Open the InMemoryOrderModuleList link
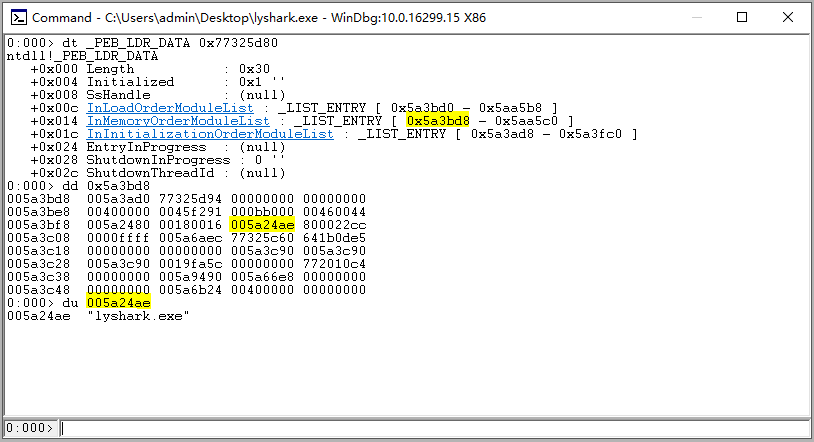The height and width of the screenshot is (442, 814). (x=178, y=121)
